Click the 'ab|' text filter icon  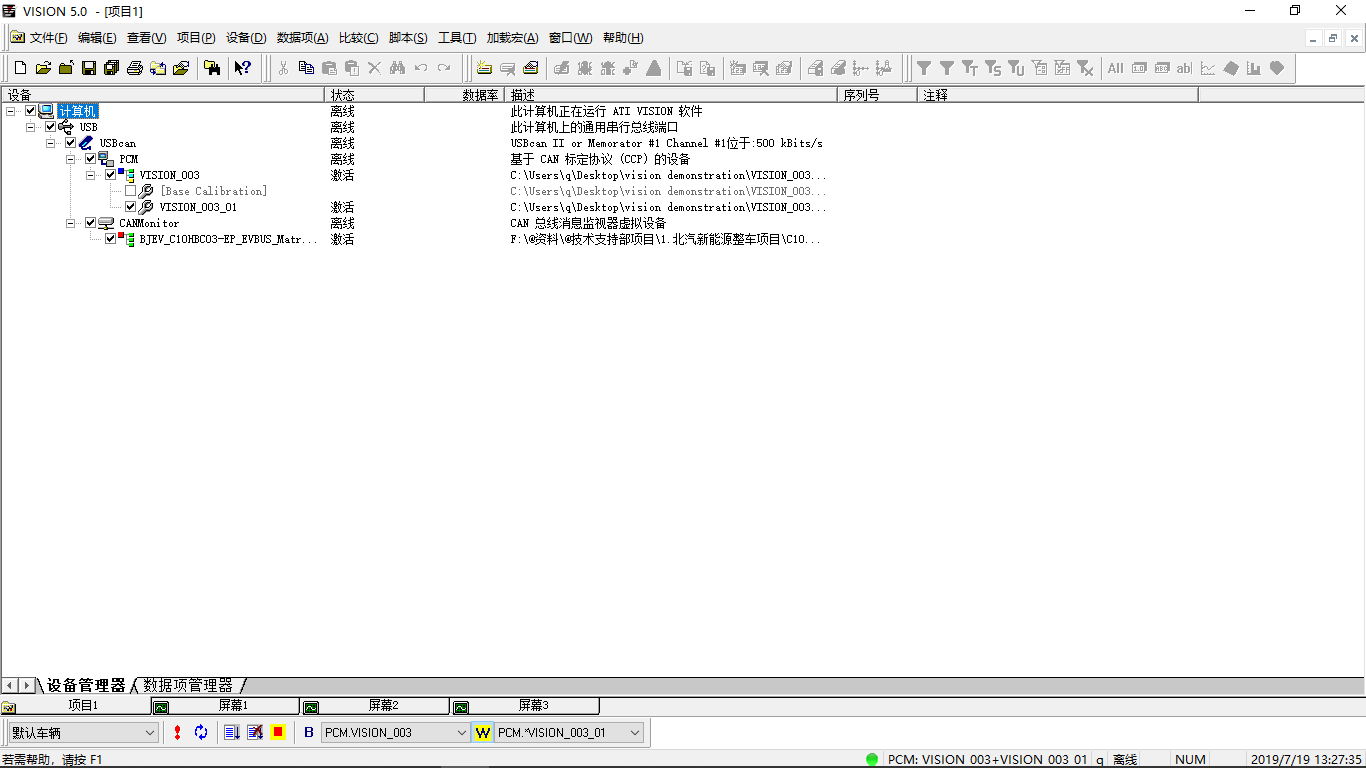tap(1184, 68)
